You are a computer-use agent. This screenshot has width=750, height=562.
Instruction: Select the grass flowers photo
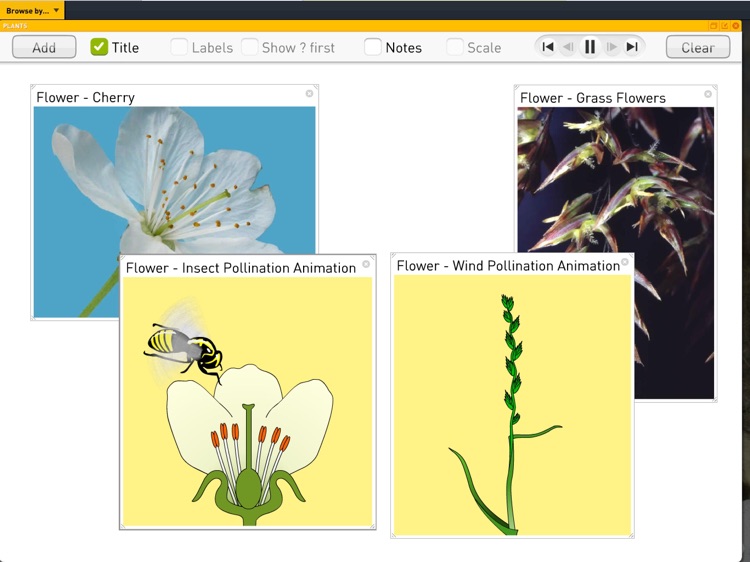616,179
